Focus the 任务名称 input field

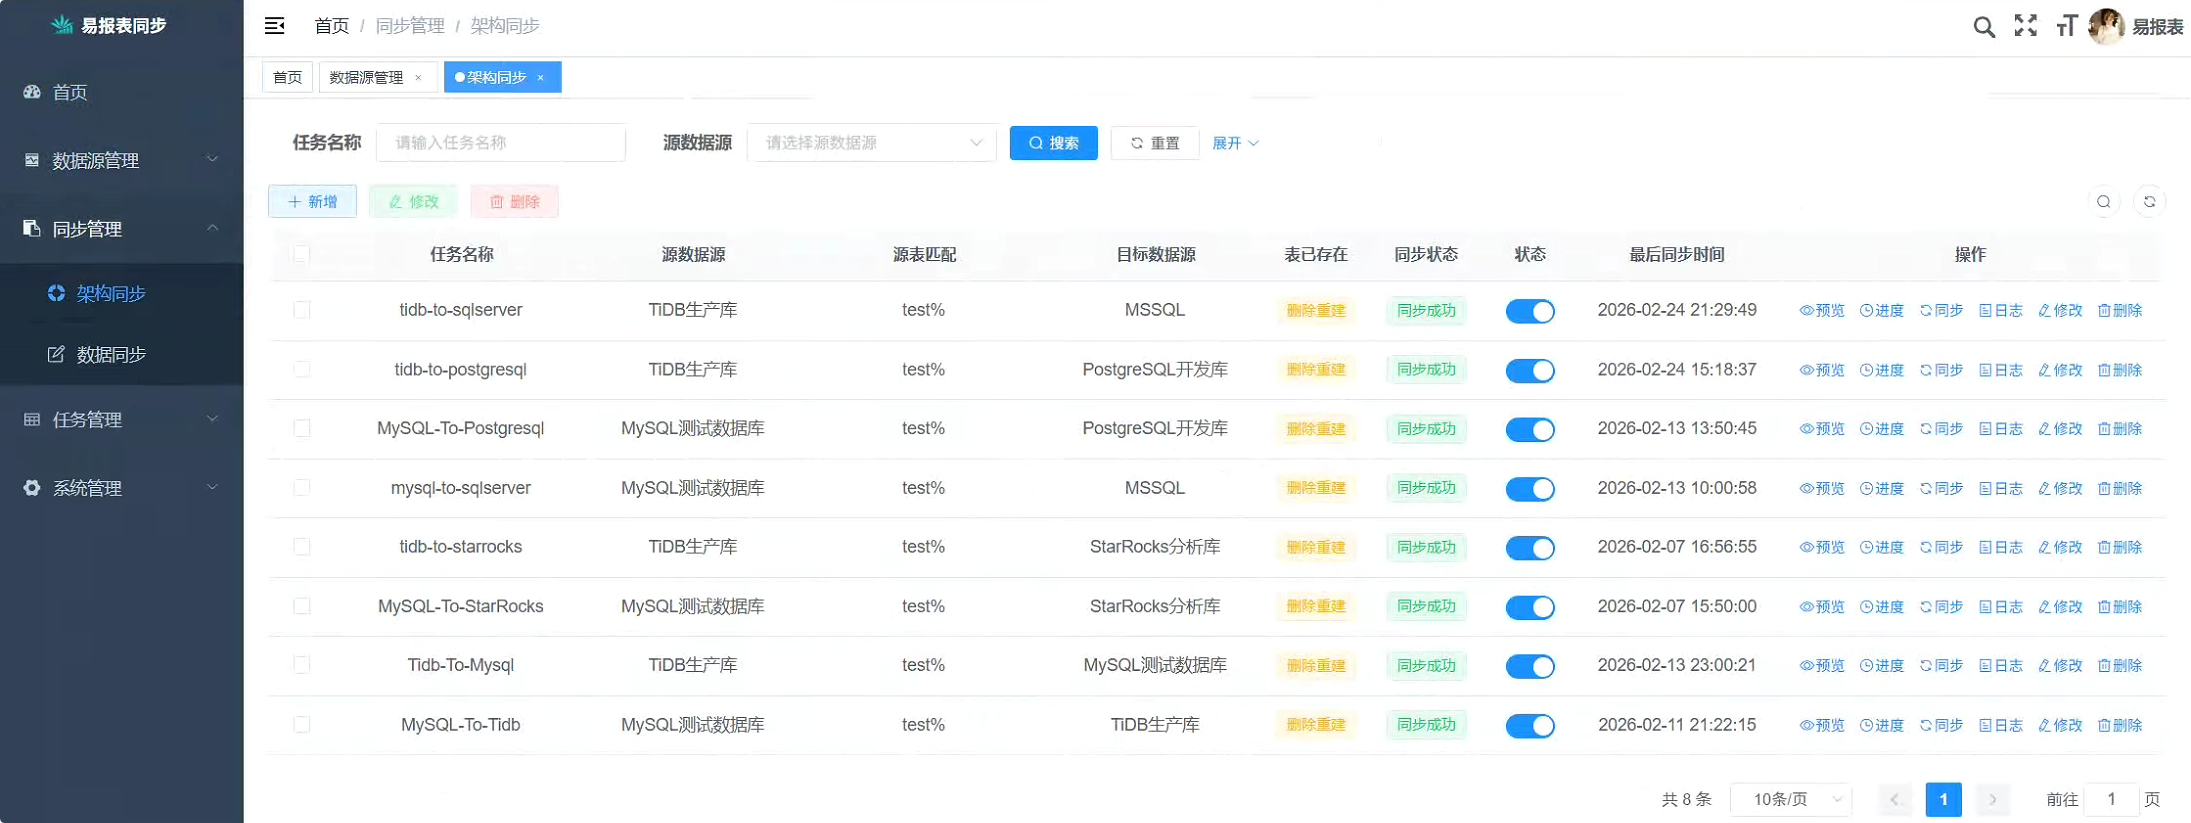501,143
